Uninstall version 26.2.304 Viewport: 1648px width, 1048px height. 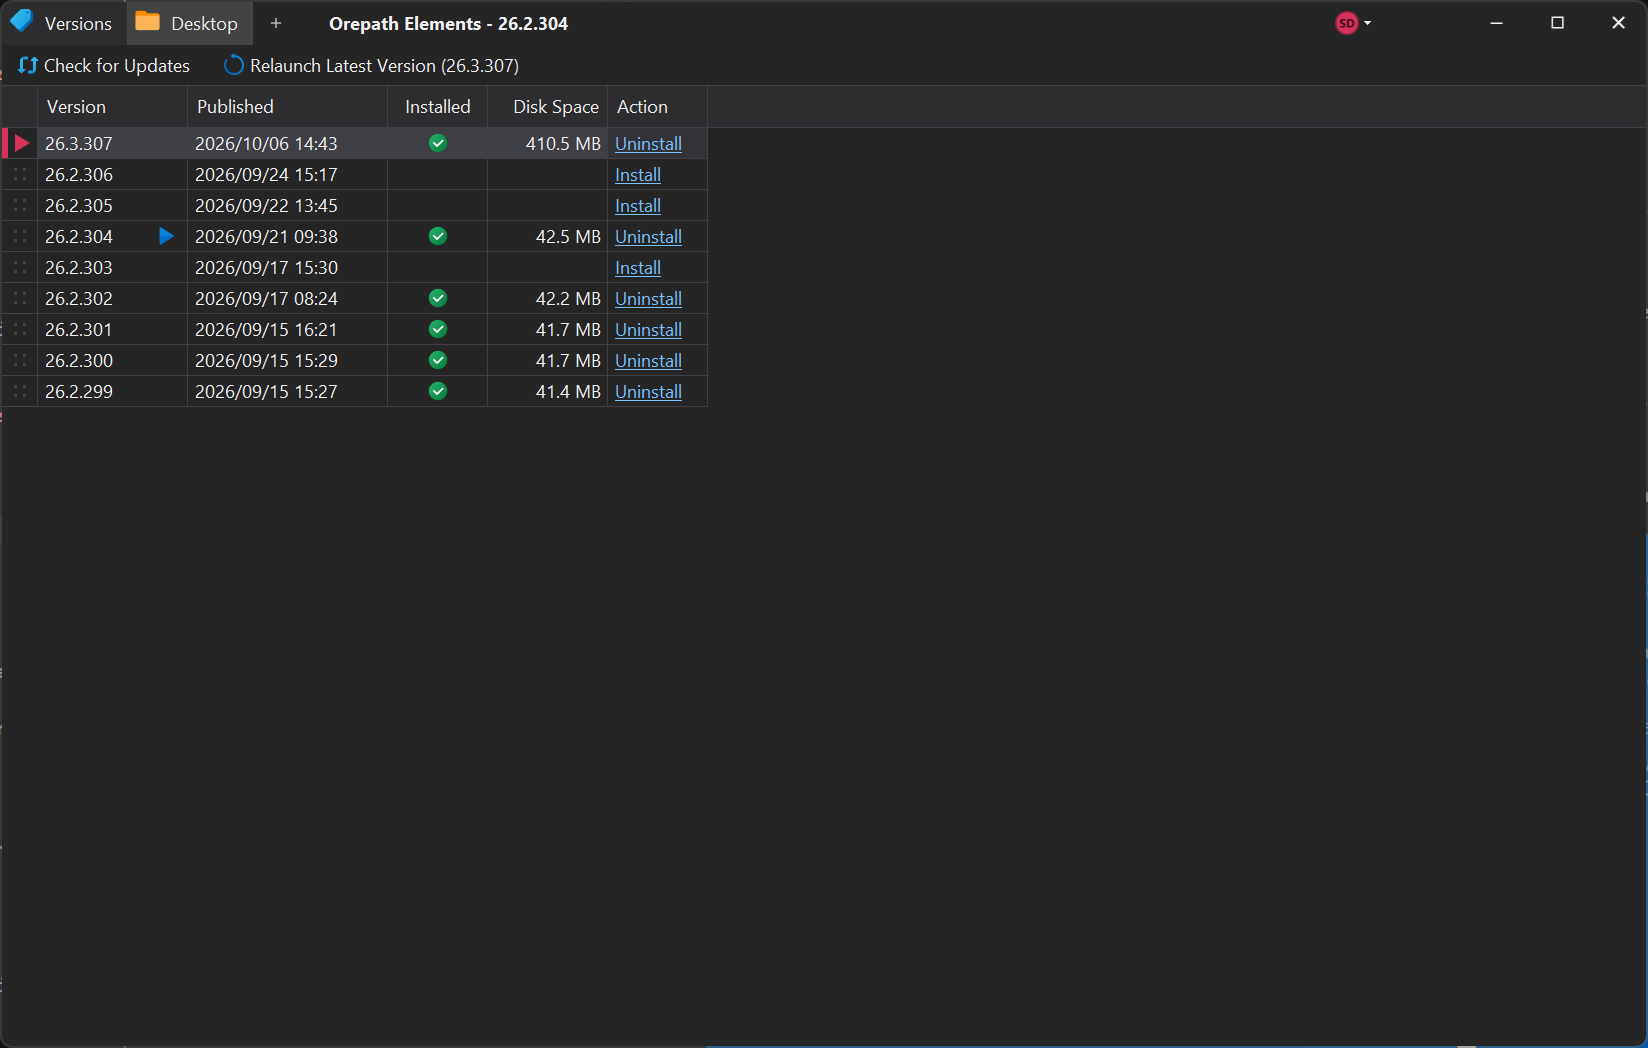pyautogui.click(x=648, y=236)
